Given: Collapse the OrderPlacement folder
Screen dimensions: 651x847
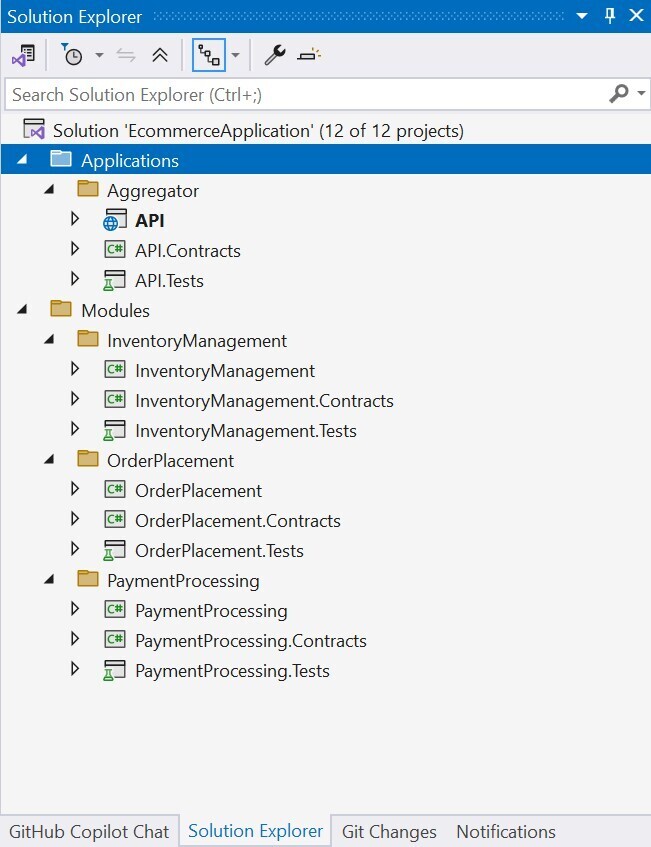Looking at the screenshot, I should coord(49,460).
